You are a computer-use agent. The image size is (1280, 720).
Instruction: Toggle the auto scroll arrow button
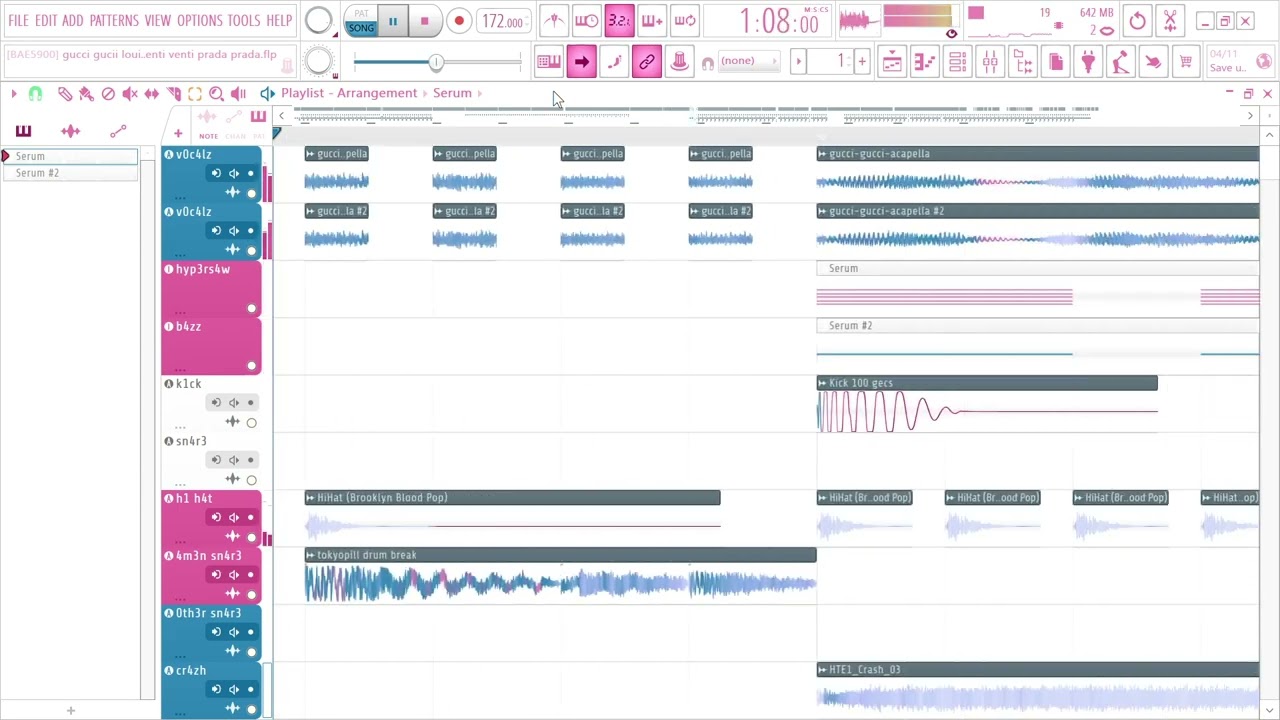point(581,62)
